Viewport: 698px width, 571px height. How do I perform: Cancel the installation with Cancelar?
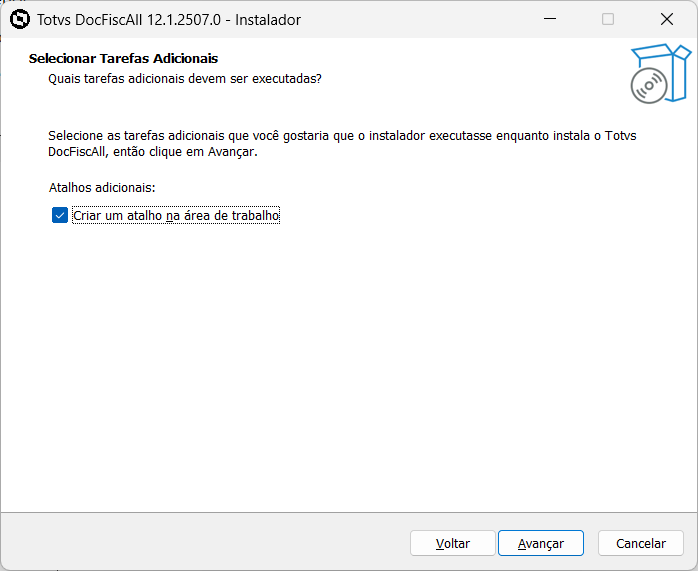coord(641,543)
